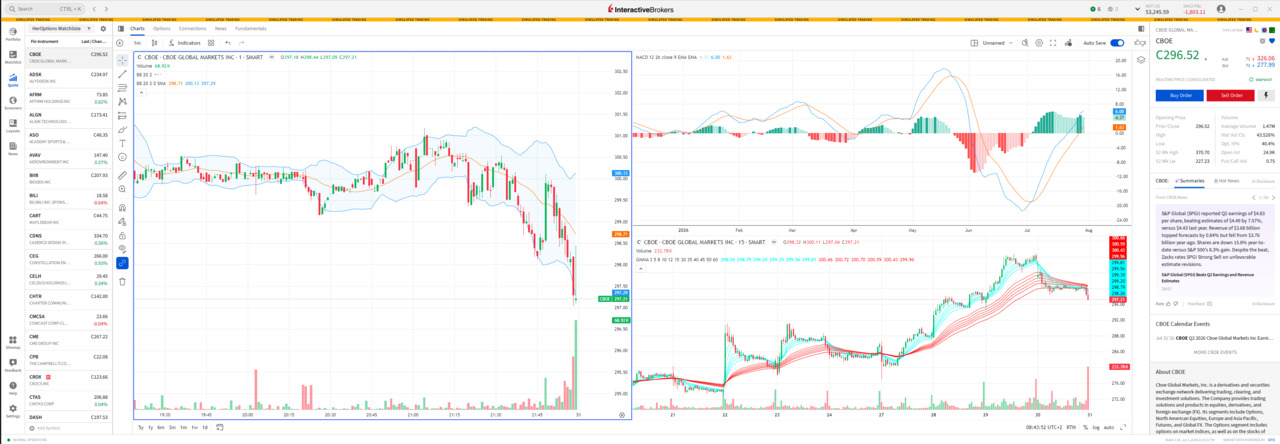
Task: Open the indicator templates grid icon
Action: click(x=211, y=43)
